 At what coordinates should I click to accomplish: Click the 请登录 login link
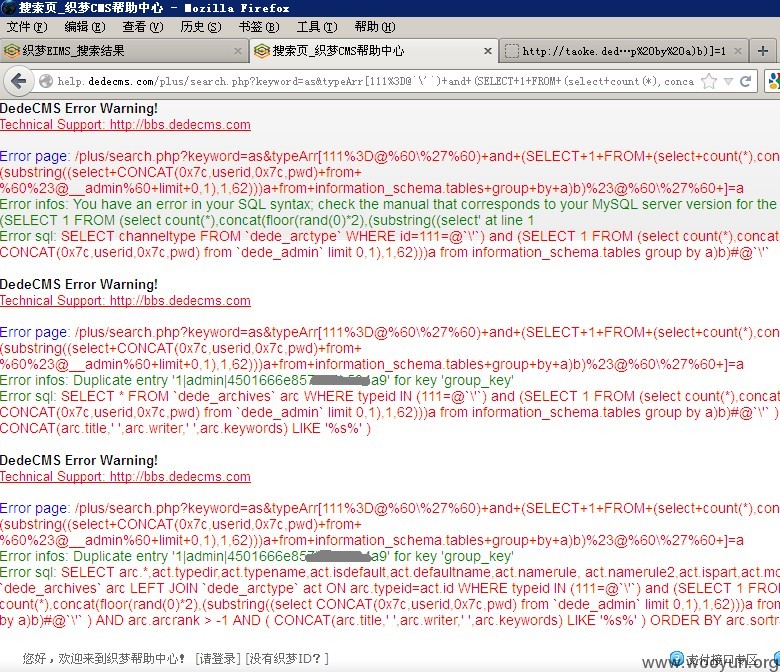point(219,659)
